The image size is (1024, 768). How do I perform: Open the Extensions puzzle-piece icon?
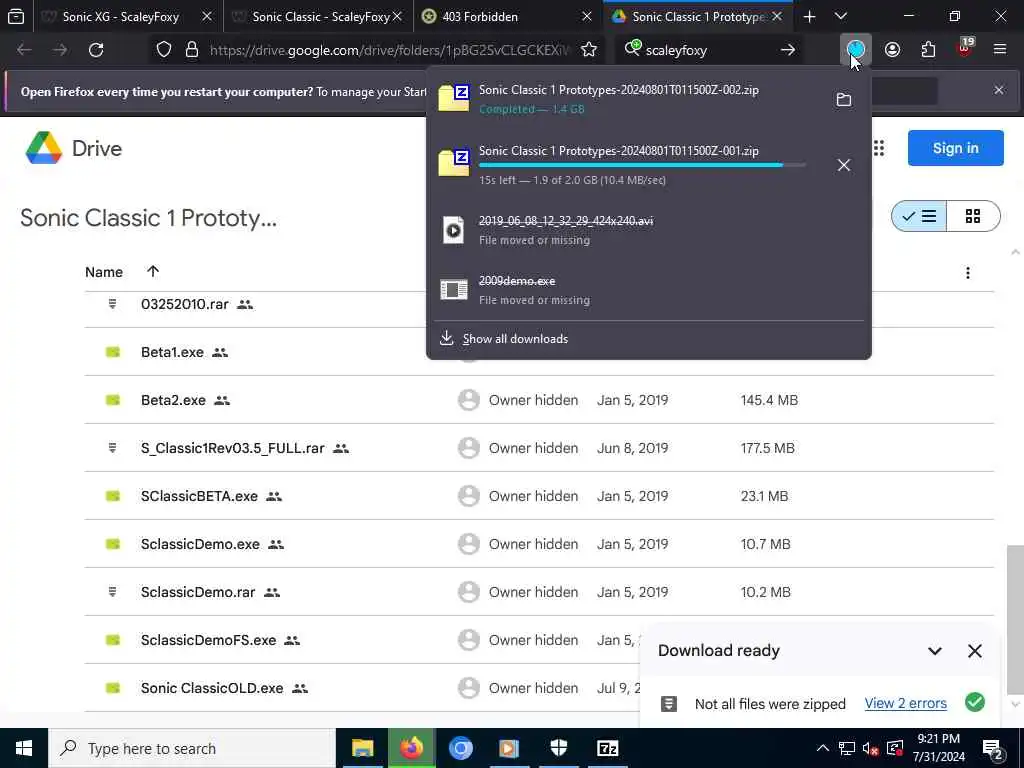pos(928,50)
